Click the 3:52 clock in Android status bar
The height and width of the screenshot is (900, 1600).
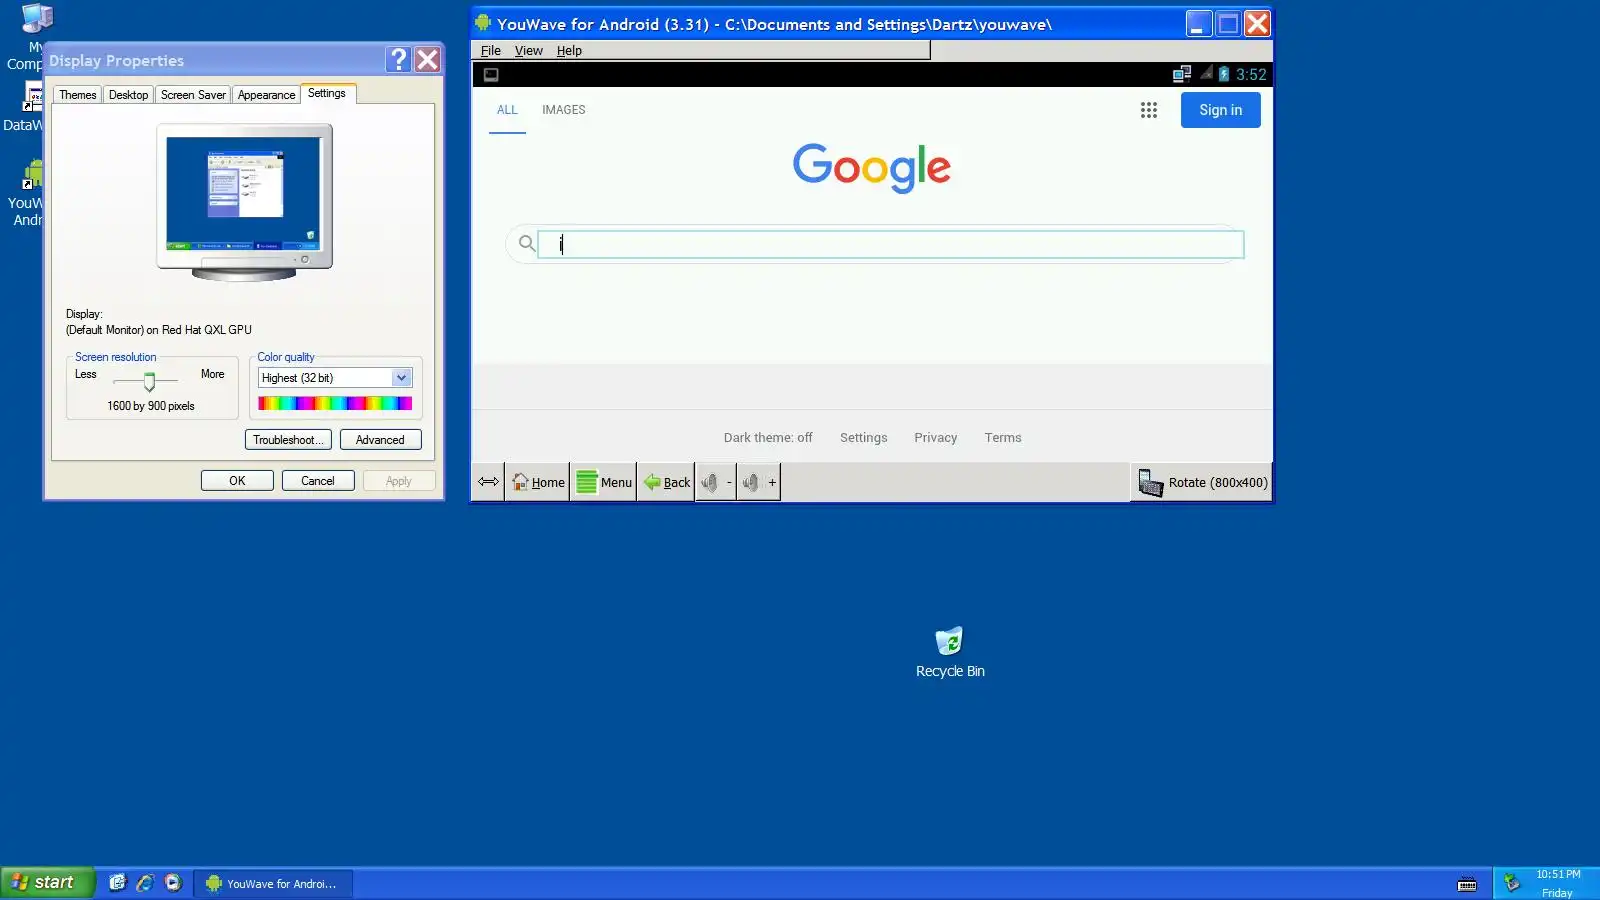pyautogui.click(x=1251, y=74)
